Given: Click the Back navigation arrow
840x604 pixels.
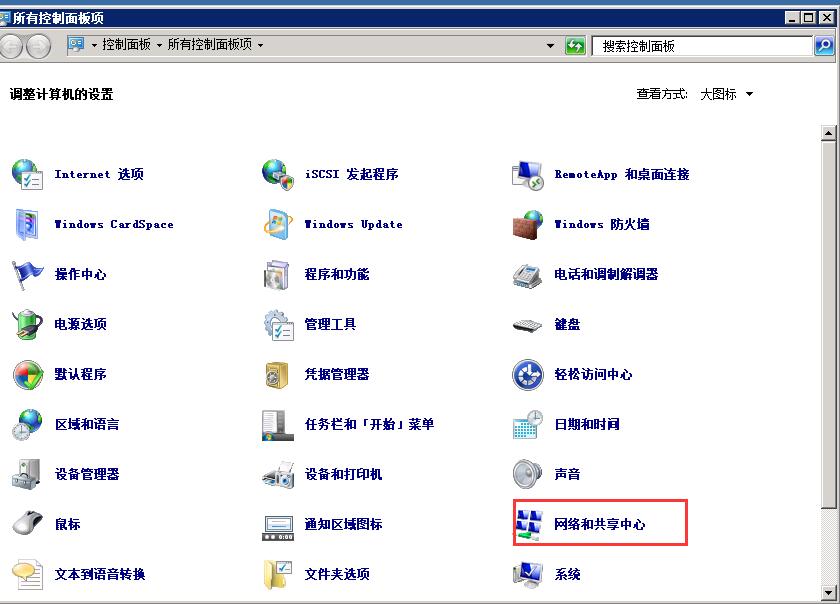Looking at the screenshot, I should pyautogui.click(x=12, y=47).
